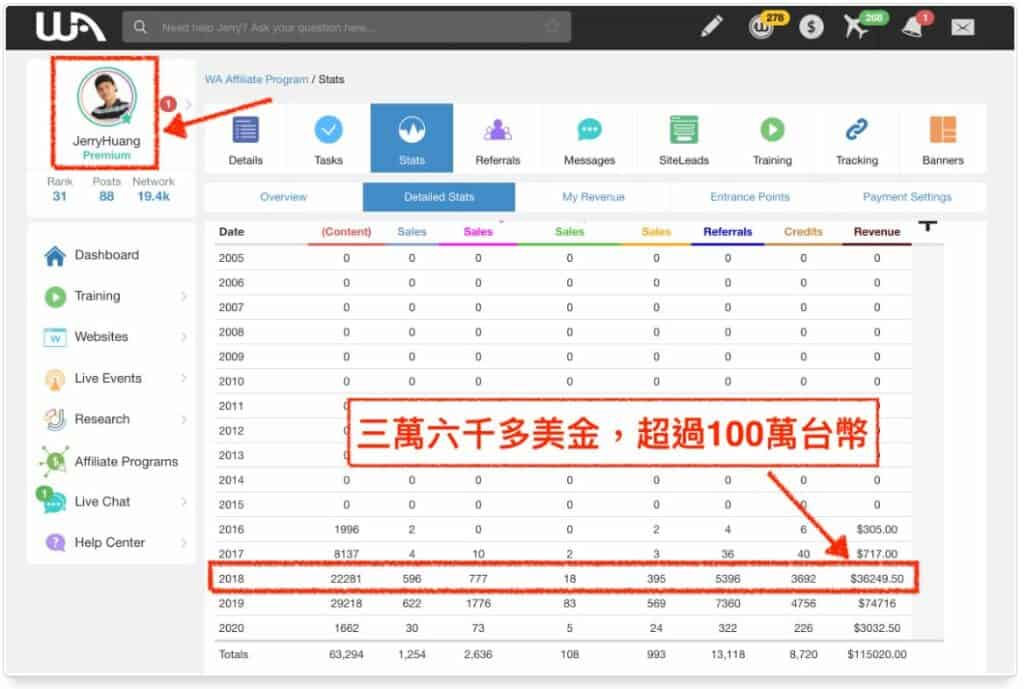Open the Tasks checkmark icon
The width and height of the screenshot is (1024, 689).
tap(328, 129)
